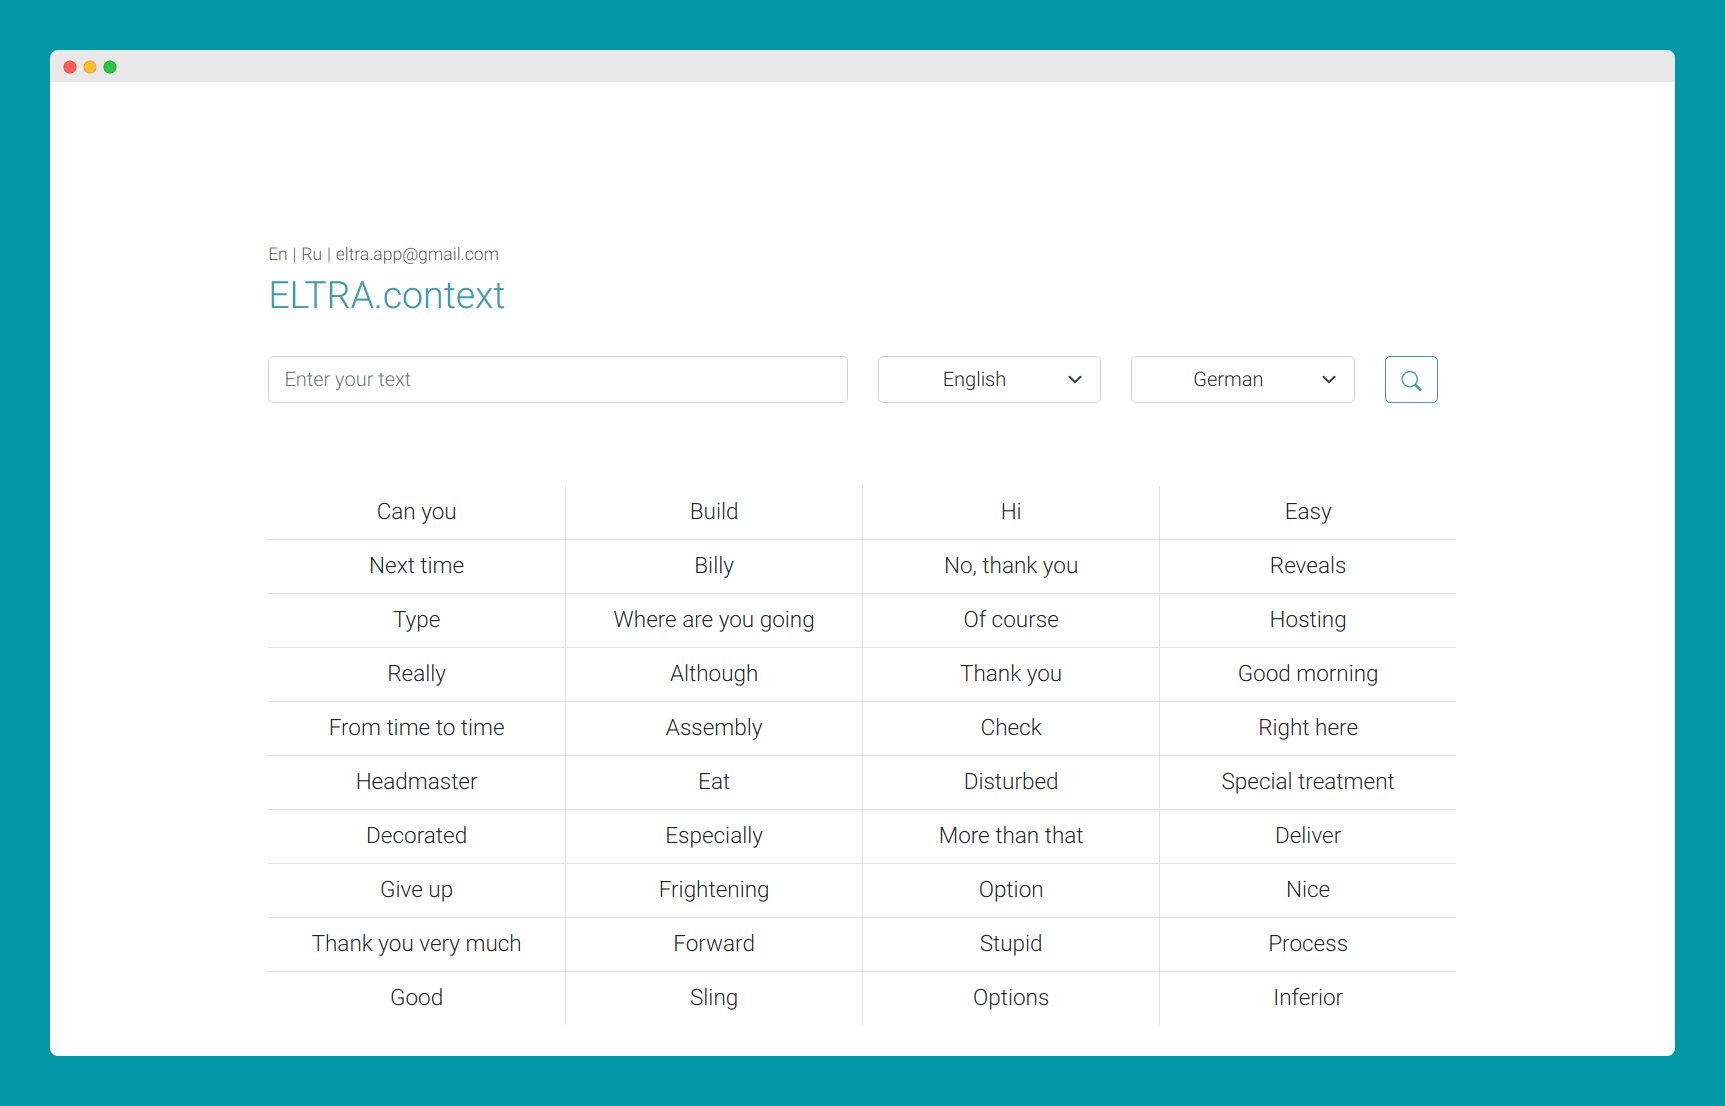Viewport: 1725px width, 1106px height.
Task: Click the green zoom window control
Action: 110,67
